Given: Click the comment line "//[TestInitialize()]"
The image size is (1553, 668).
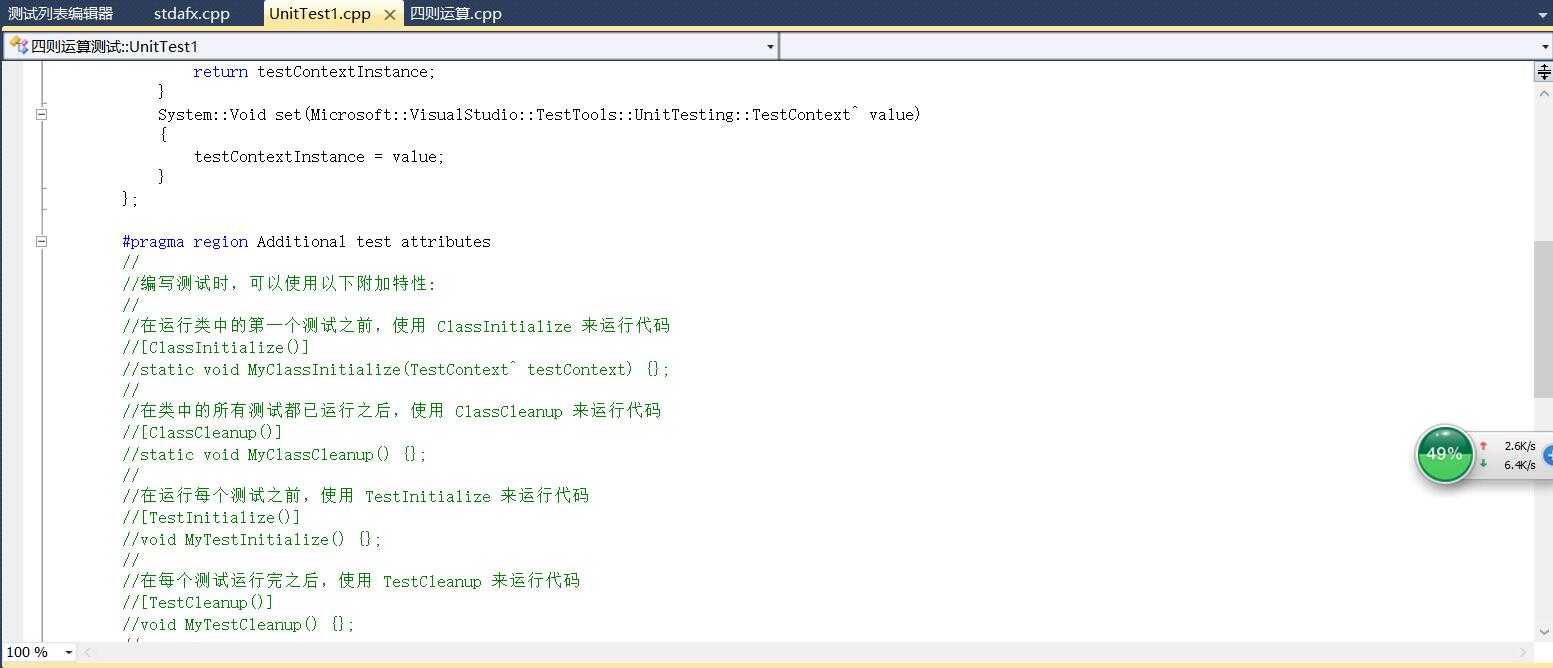Looking at the screenshot, I should click(211, 518).
